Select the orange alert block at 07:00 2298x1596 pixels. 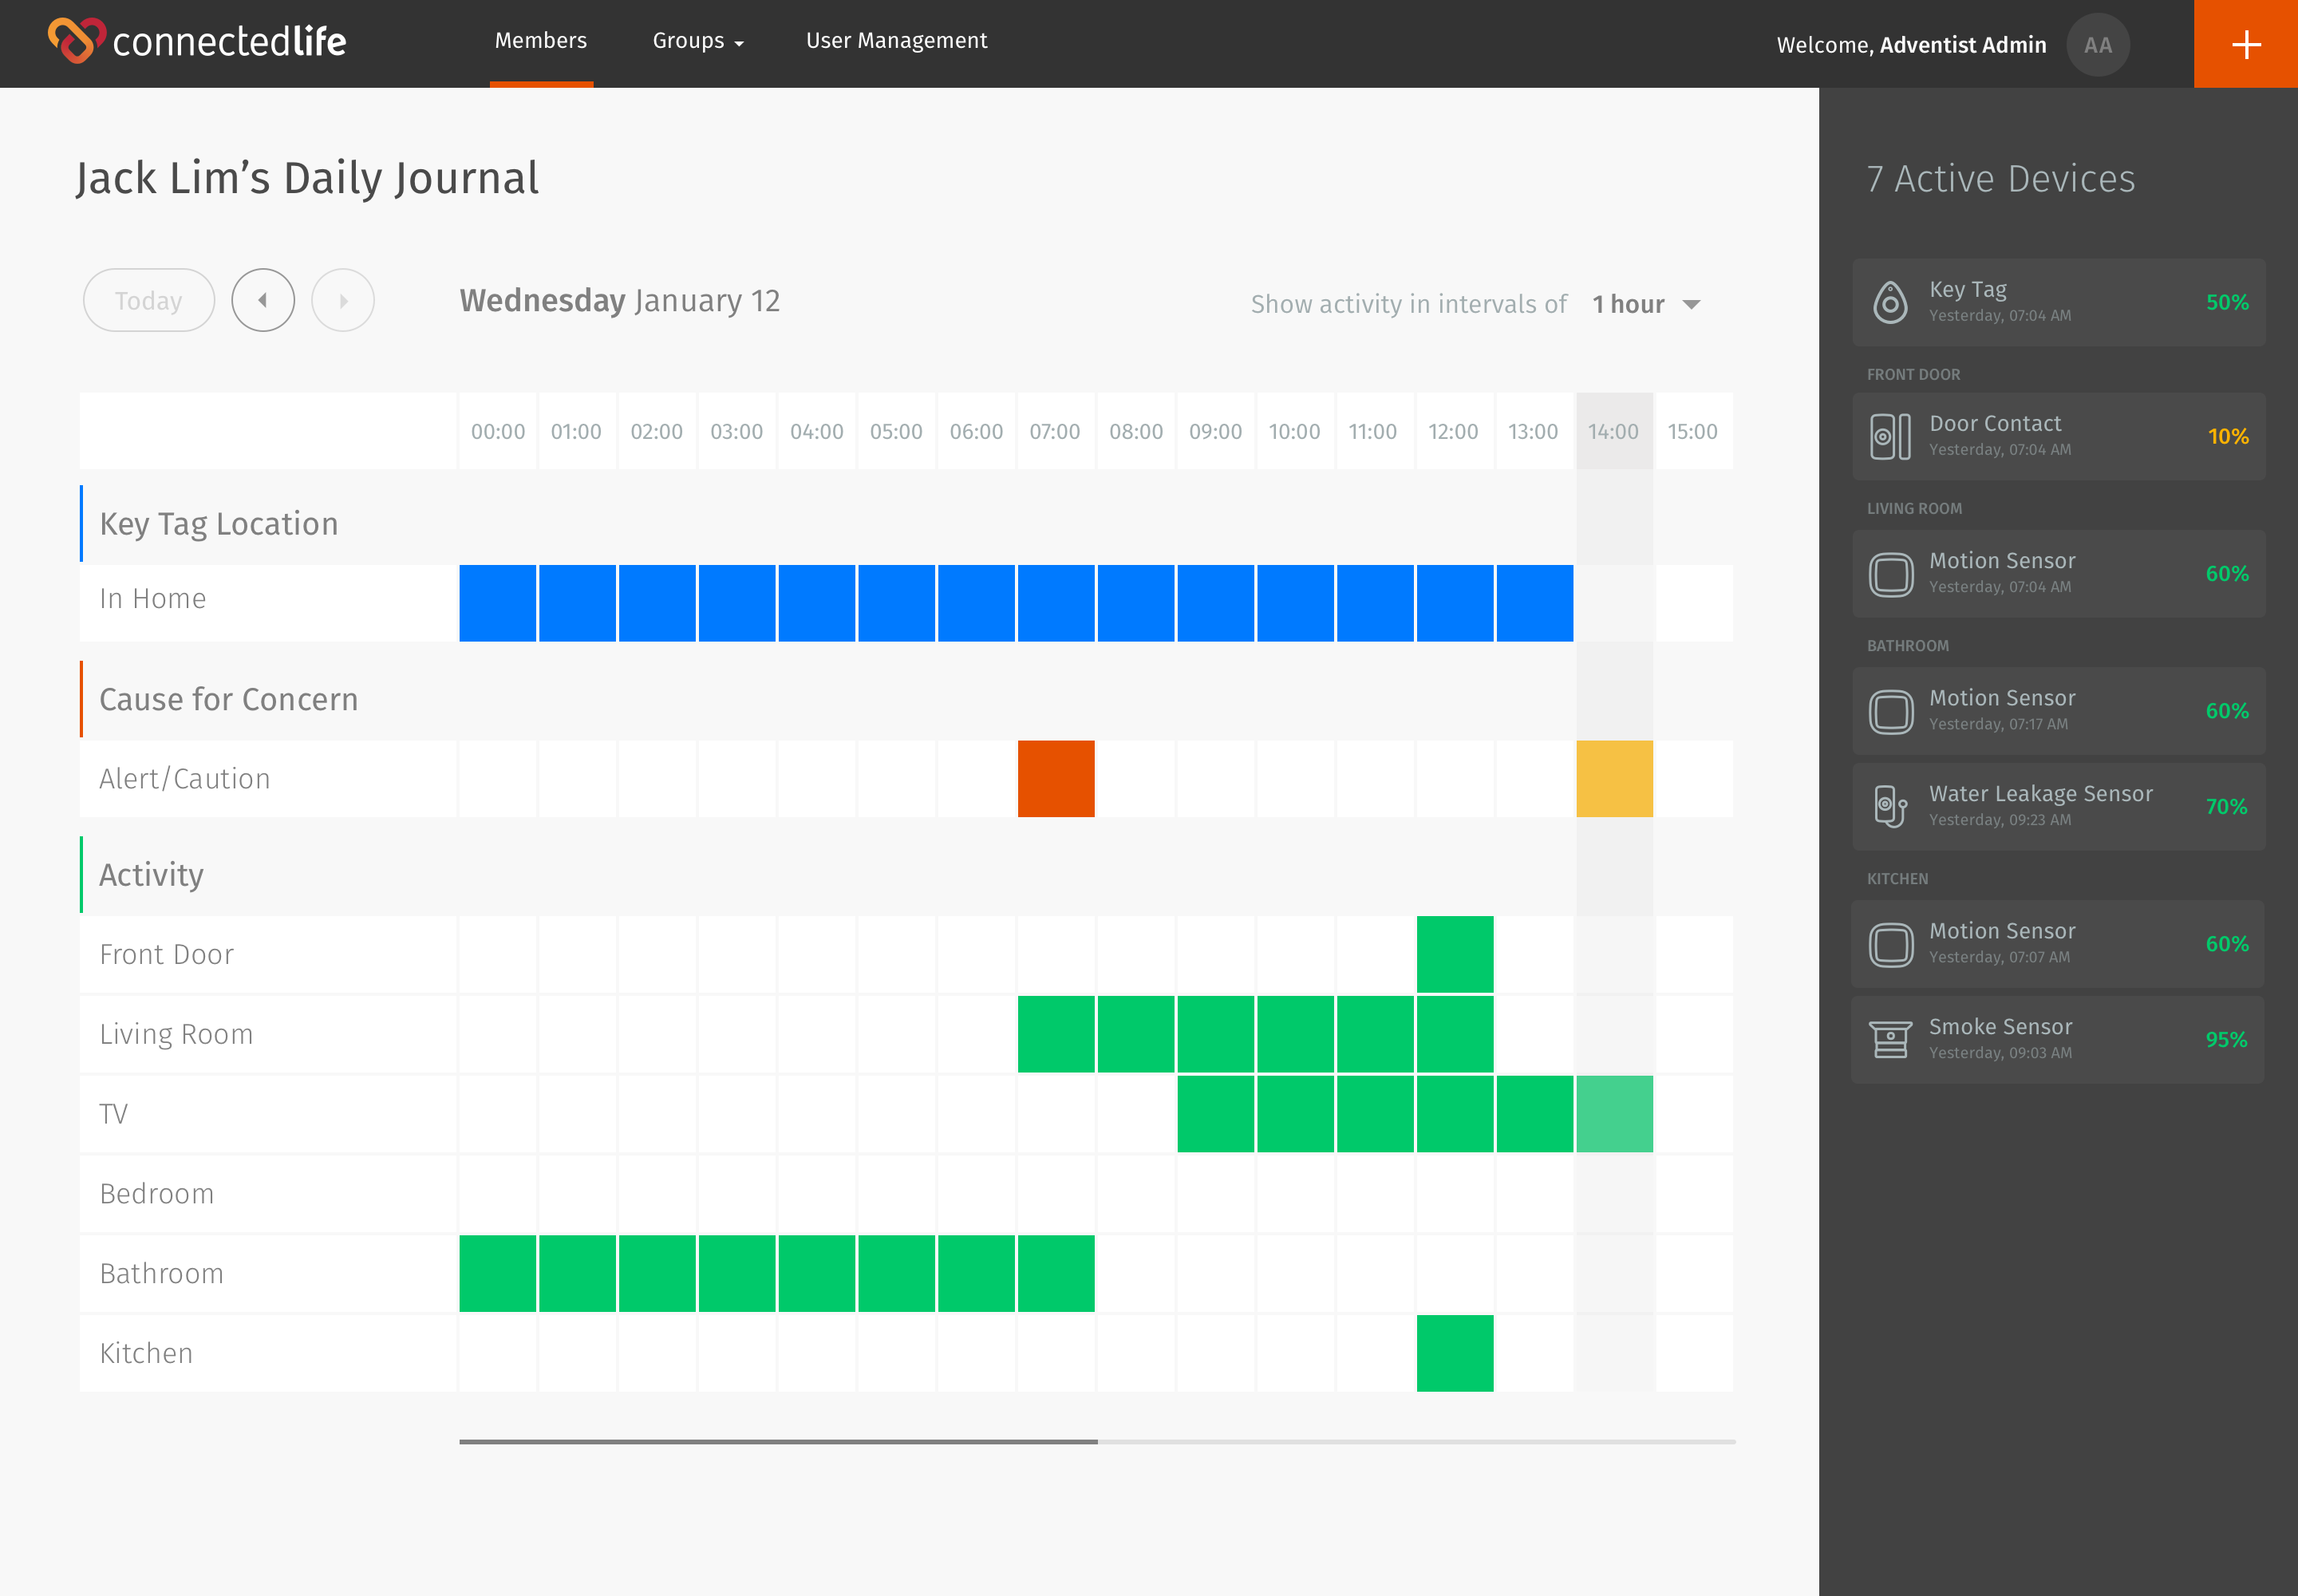(1056, 779)
